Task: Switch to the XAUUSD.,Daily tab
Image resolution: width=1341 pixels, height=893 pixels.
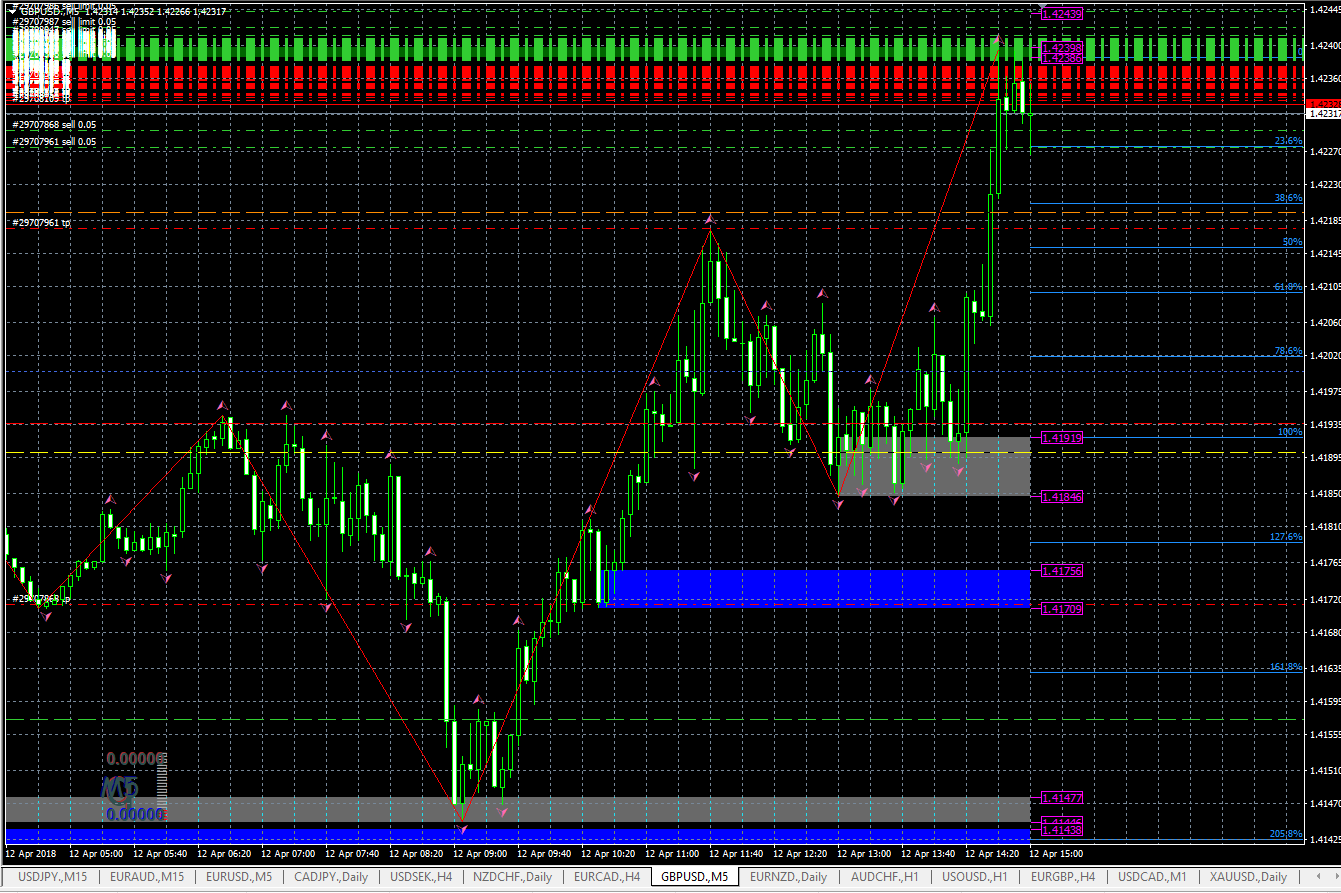Action: click(x=1248, y=877)
